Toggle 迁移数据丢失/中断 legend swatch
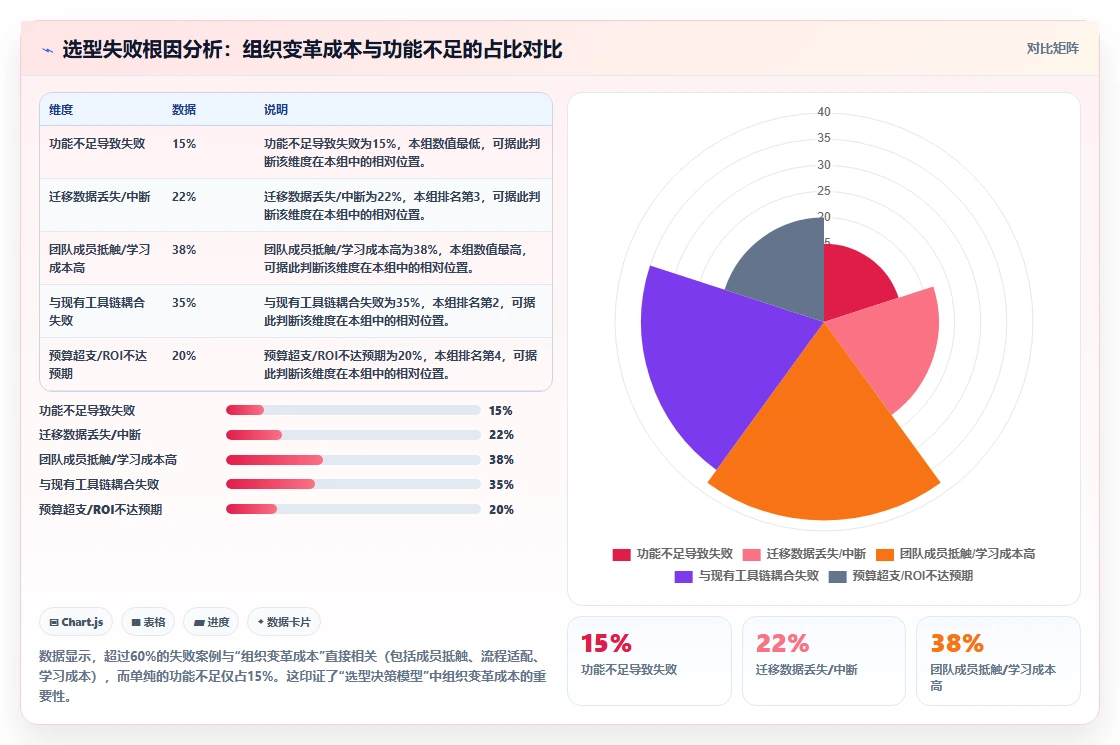Screen dimensions: 1120x745 [751, 554]
